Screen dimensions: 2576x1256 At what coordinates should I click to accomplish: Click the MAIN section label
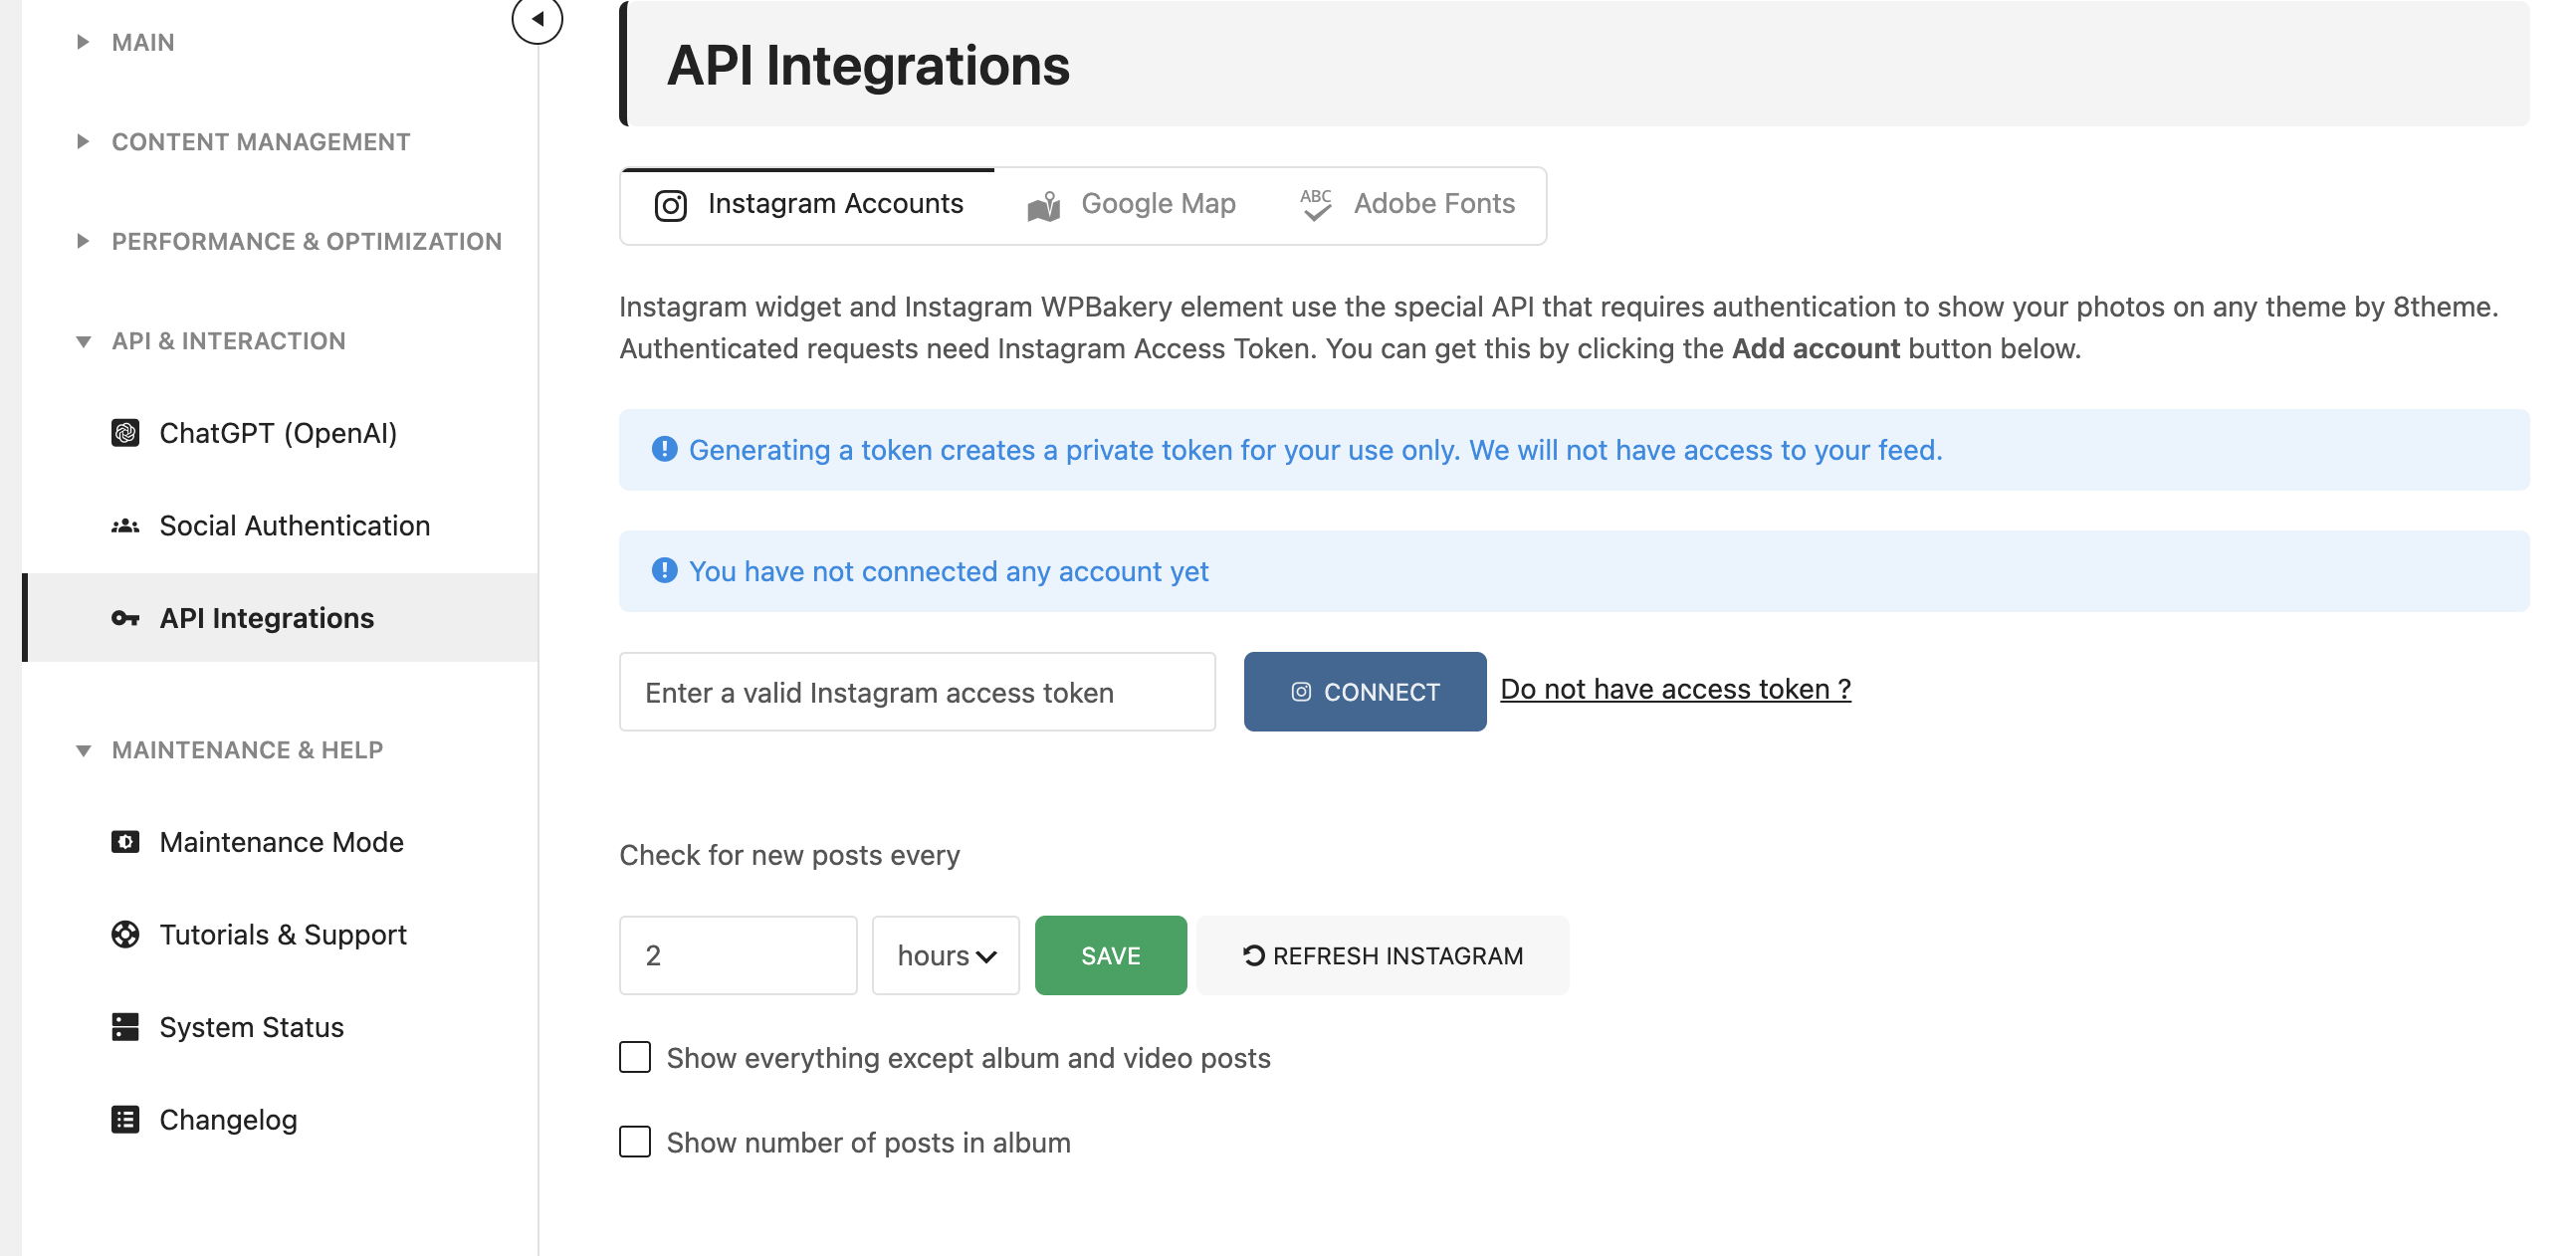coord(143,42)
